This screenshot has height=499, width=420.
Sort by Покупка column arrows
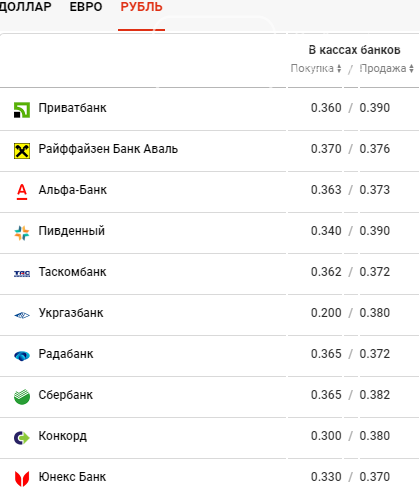click(x=339, y=68)
